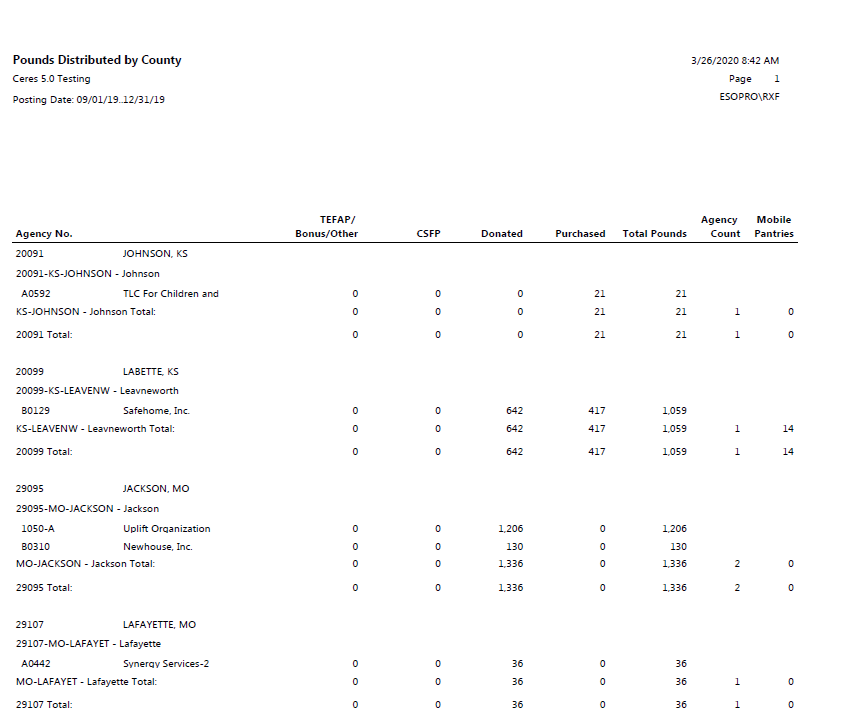Click the 'Agency No.' column header
Viewport: 848px width, 718px height.
point(44,234)
